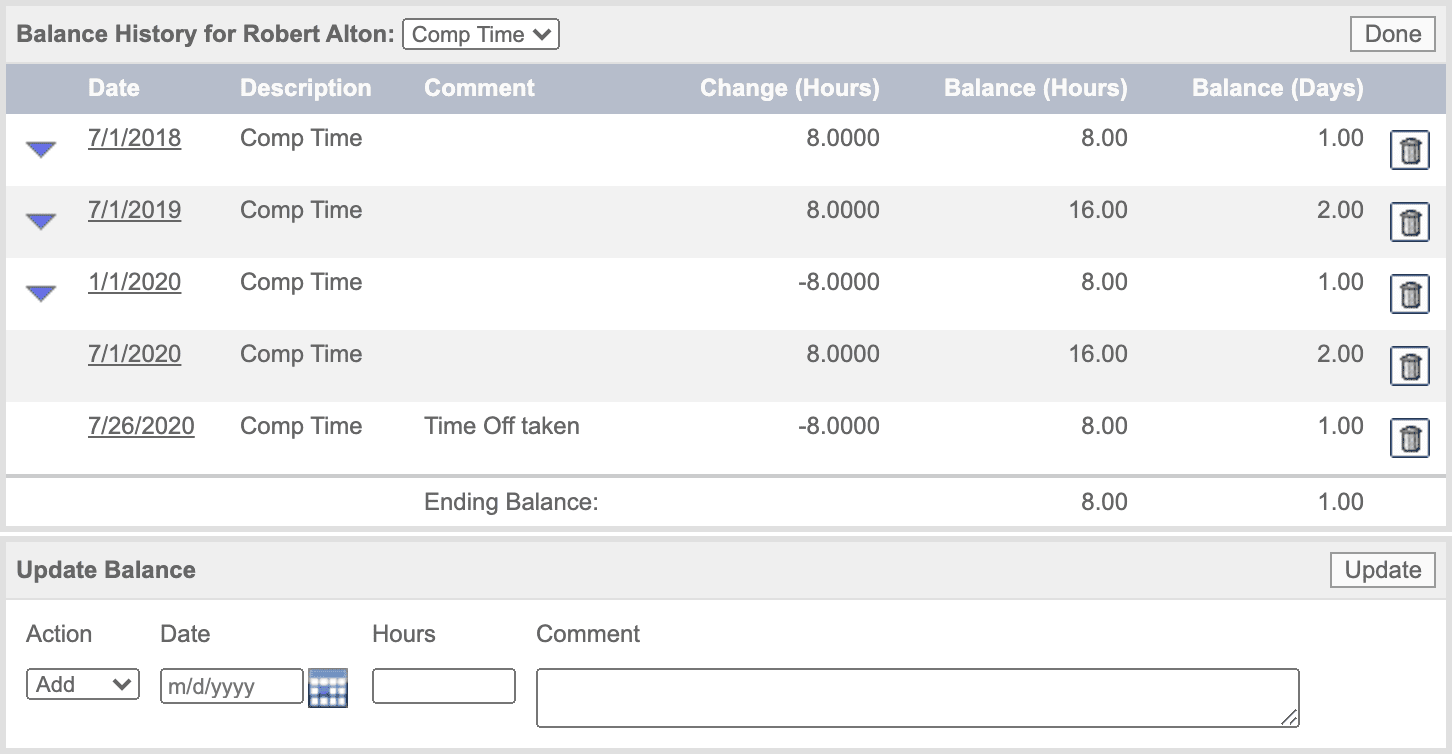
Task: Collapse the 1/1/2020 entry expander
Action: click(40, 292)
